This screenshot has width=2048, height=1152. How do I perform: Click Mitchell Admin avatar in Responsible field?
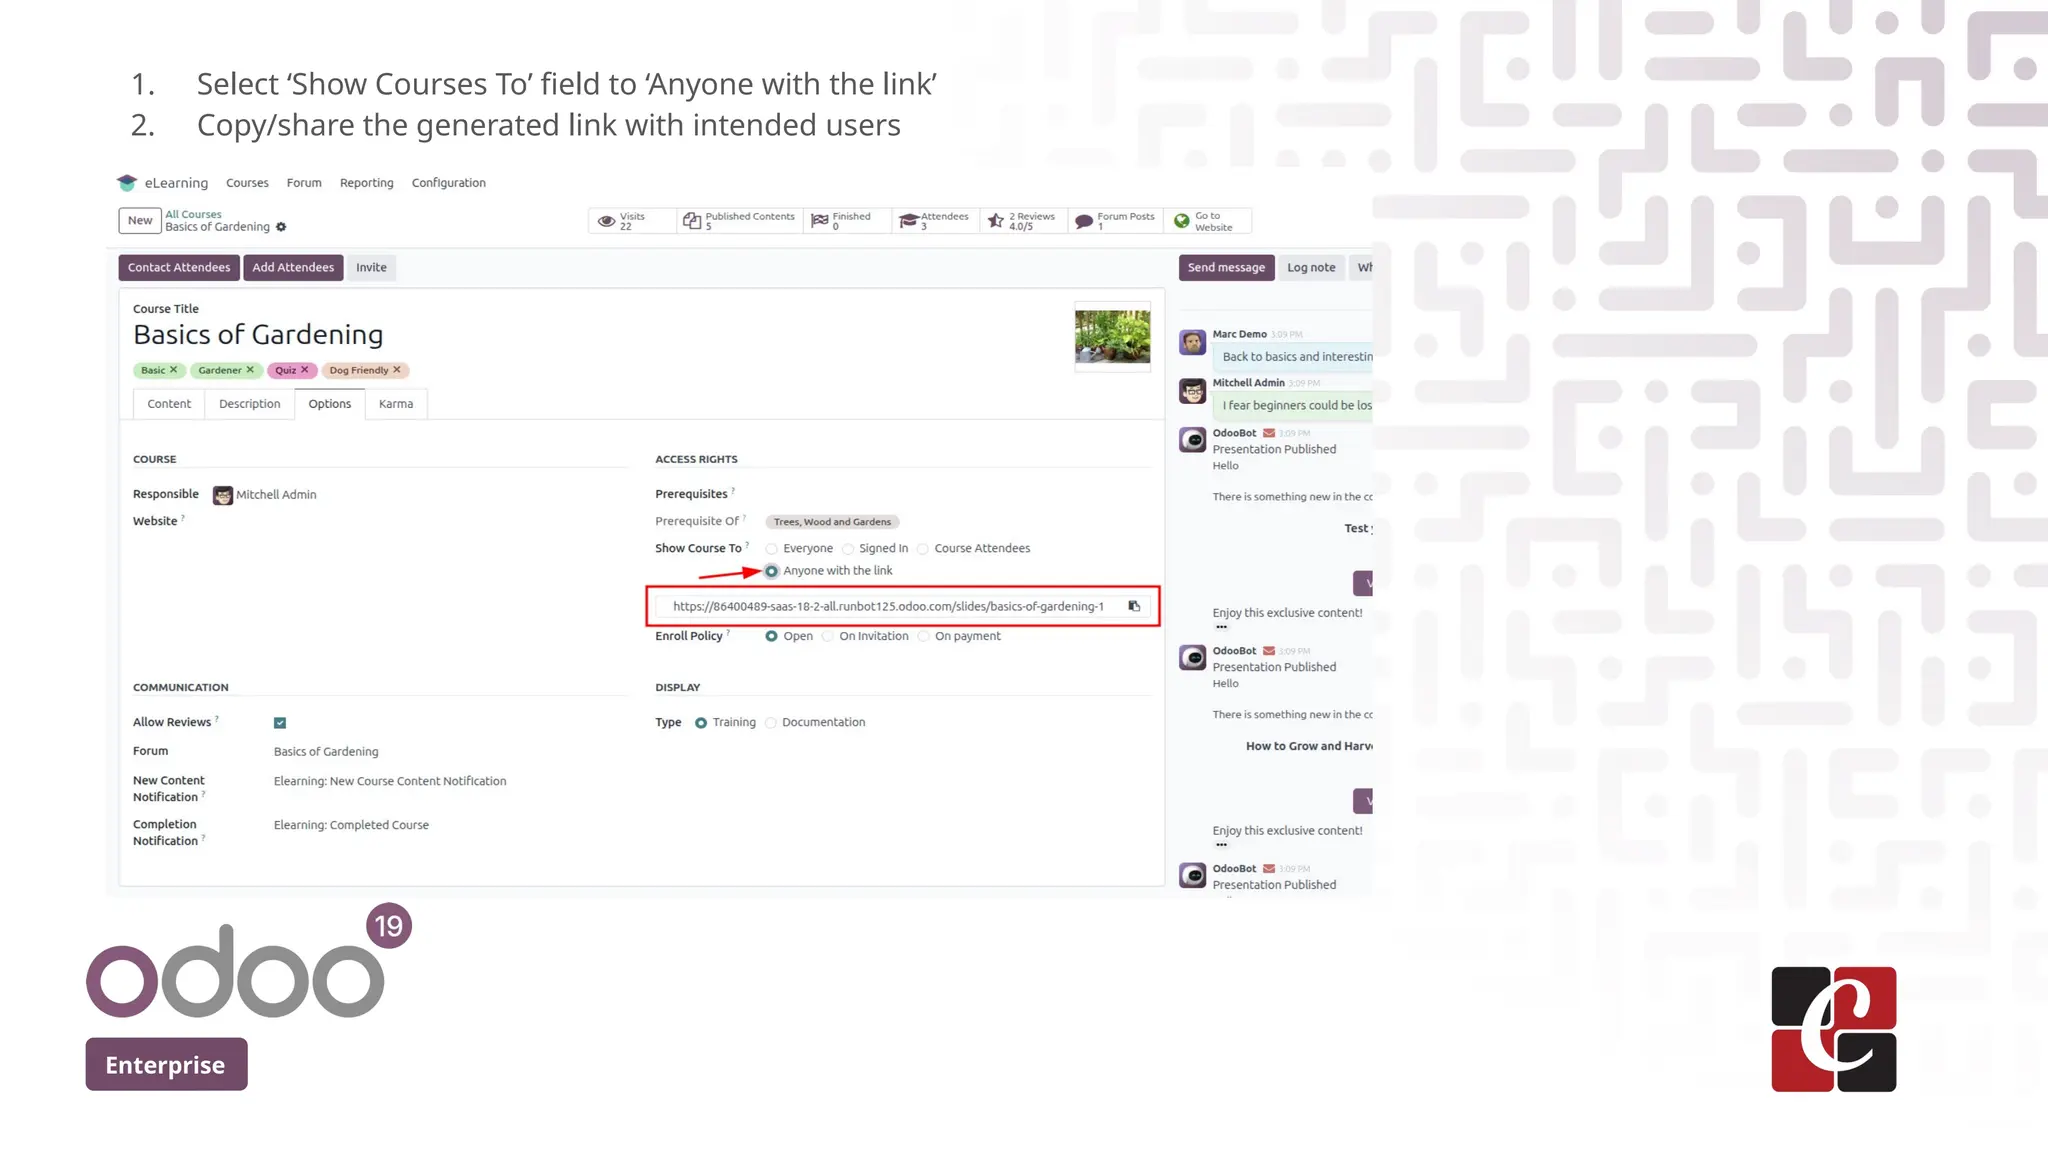(223, 495)
